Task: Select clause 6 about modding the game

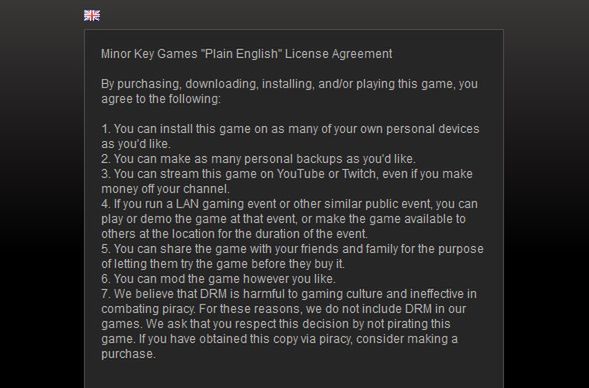Action: [x=218, y=279]
